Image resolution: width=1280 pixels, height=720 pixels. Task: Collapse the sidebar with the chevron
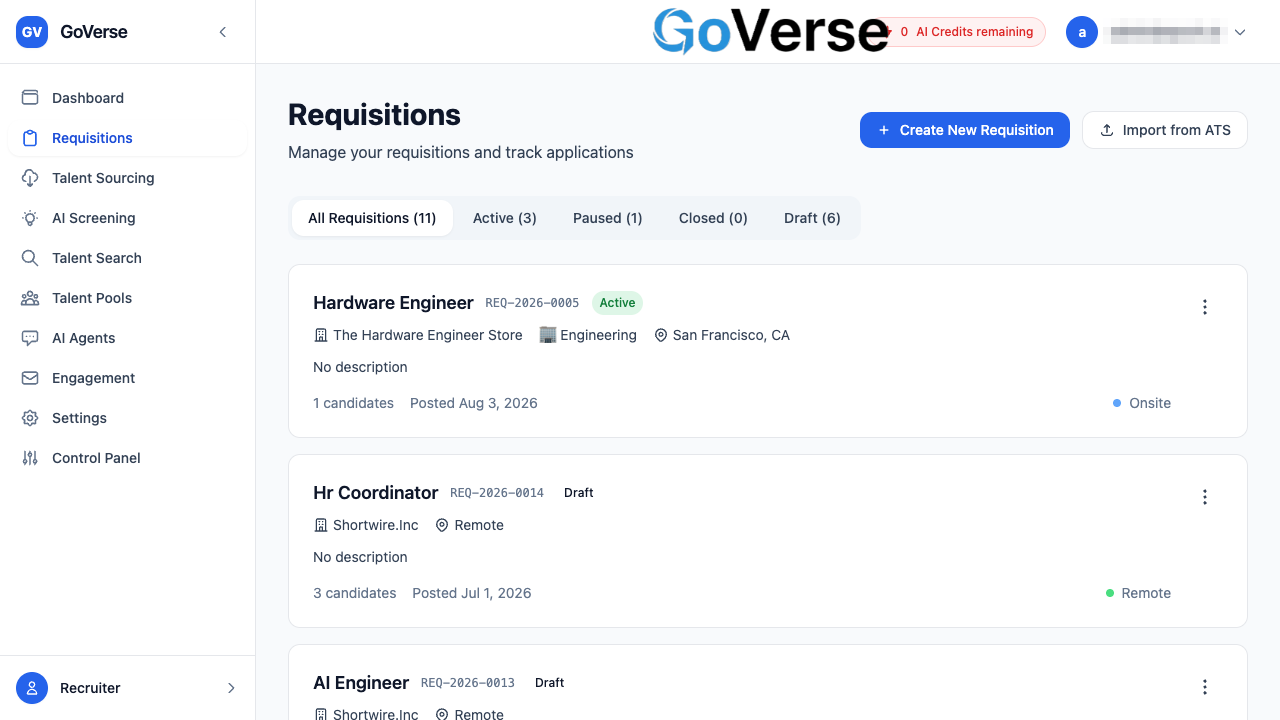[x=223, y=32]
